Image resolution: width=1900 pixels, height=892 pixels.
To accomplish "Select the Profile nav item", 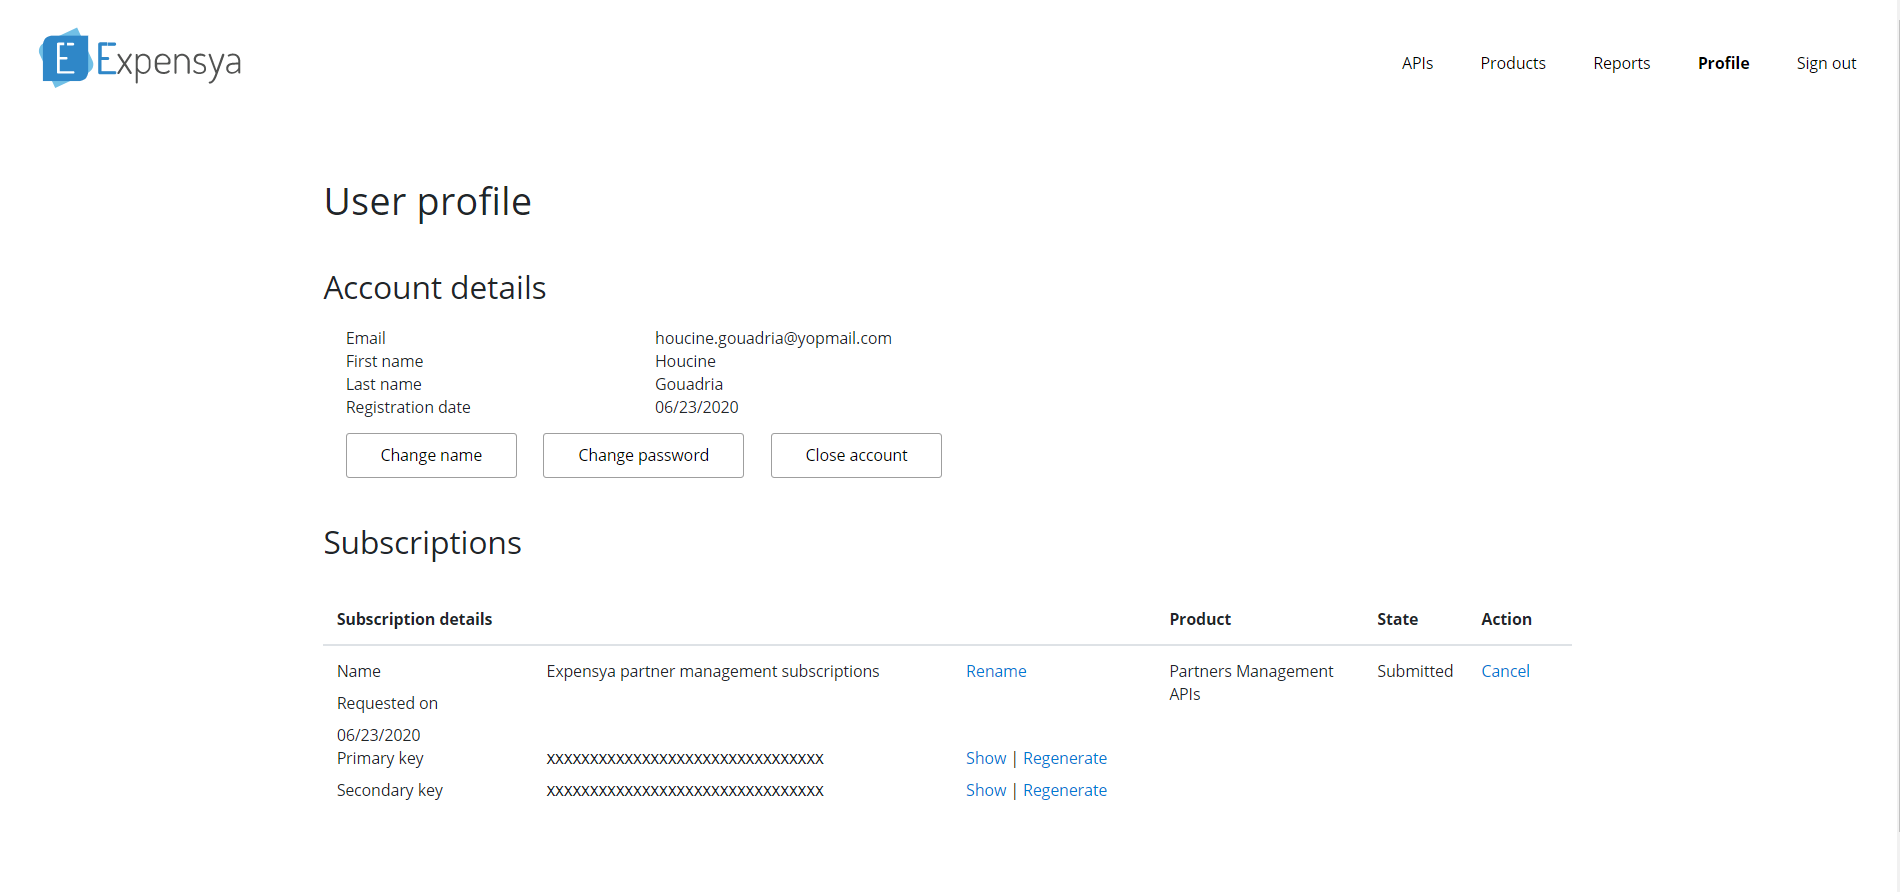I will click(x=1723, y=63).
